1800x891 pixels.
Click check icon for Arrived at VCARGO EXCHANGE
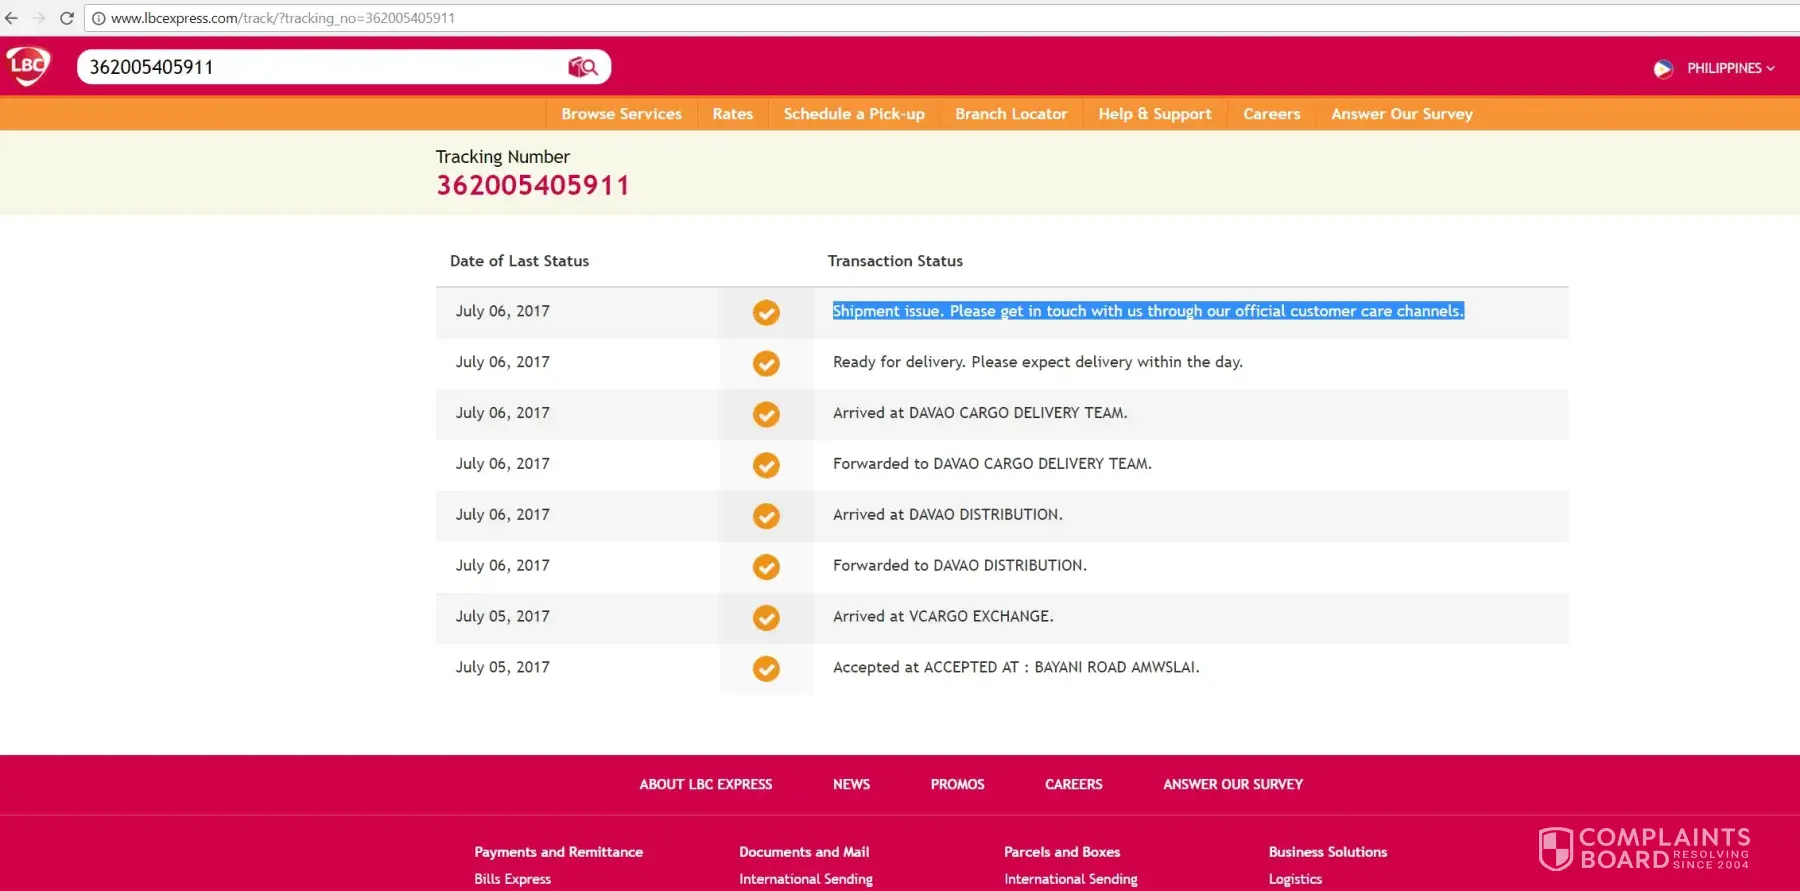766,618
